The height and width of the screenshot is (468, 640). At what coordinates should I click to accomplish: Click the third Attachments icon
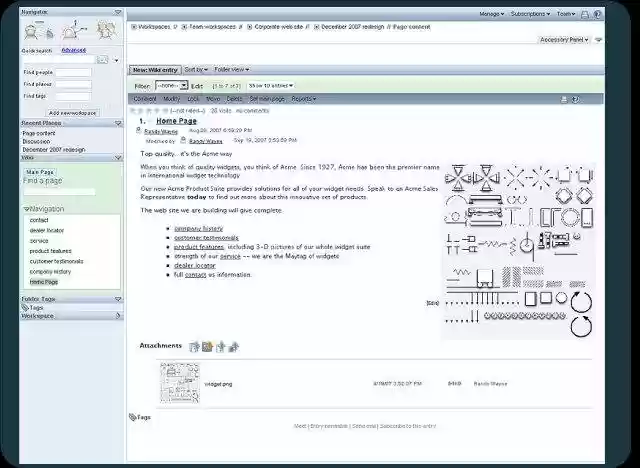pyautogui.click(x=220, y=346)
